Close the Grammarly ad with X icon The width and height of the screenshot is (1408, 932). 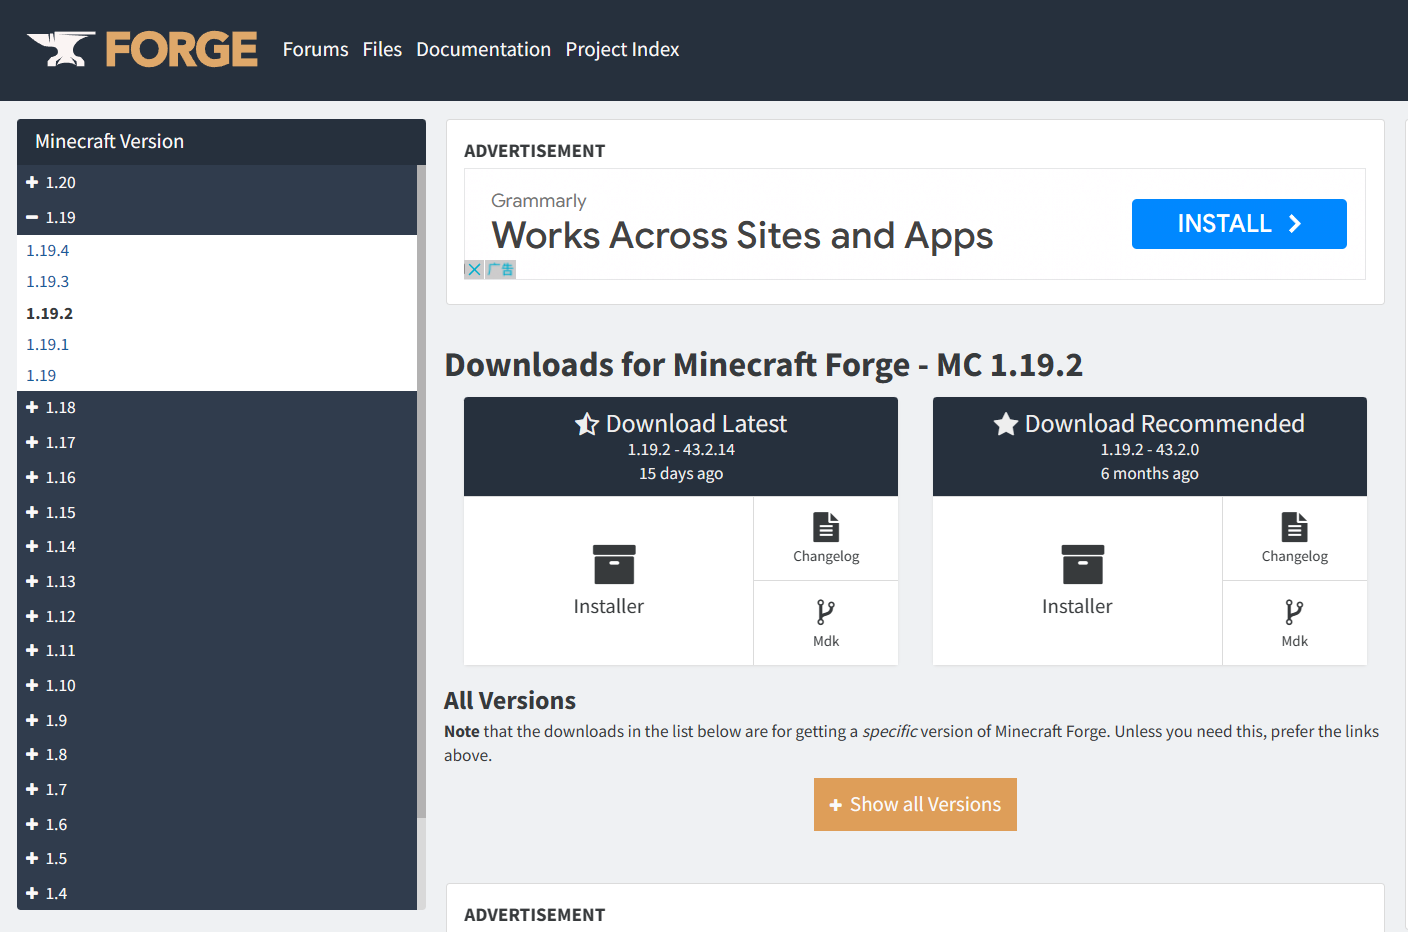point(474,270)
